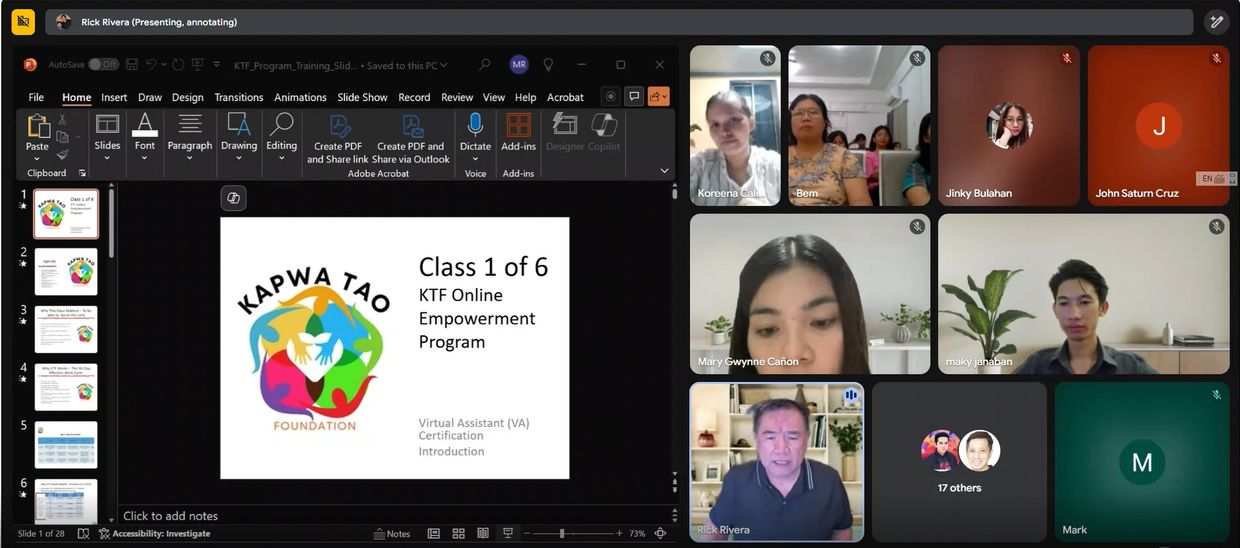Screen dimensions: 1240x548
Task: Click the record button icon near Acrobat tab
Action: coord(610,97)
